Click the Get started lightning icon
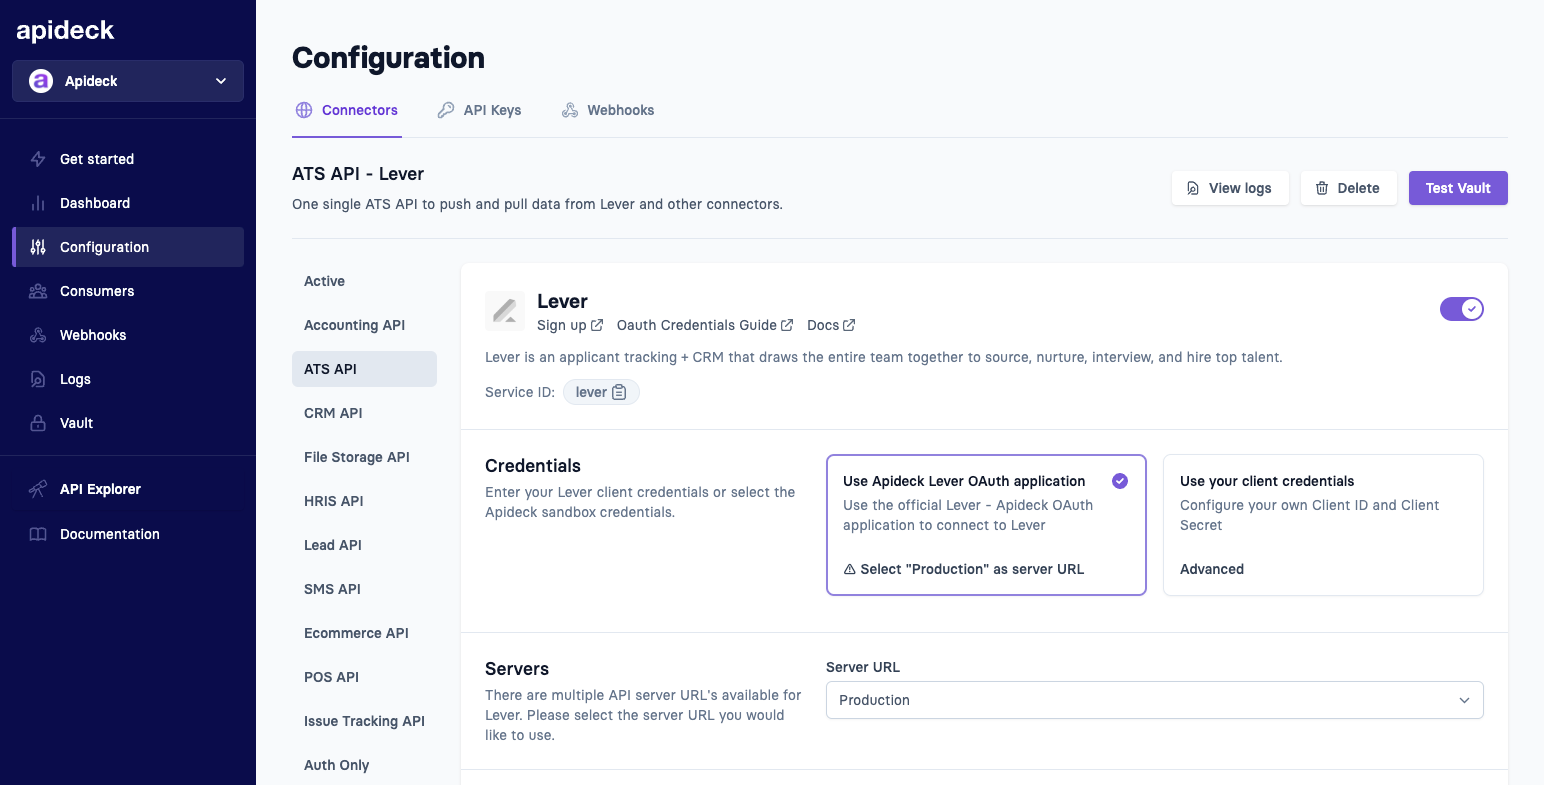 click(x=38, y=159)
